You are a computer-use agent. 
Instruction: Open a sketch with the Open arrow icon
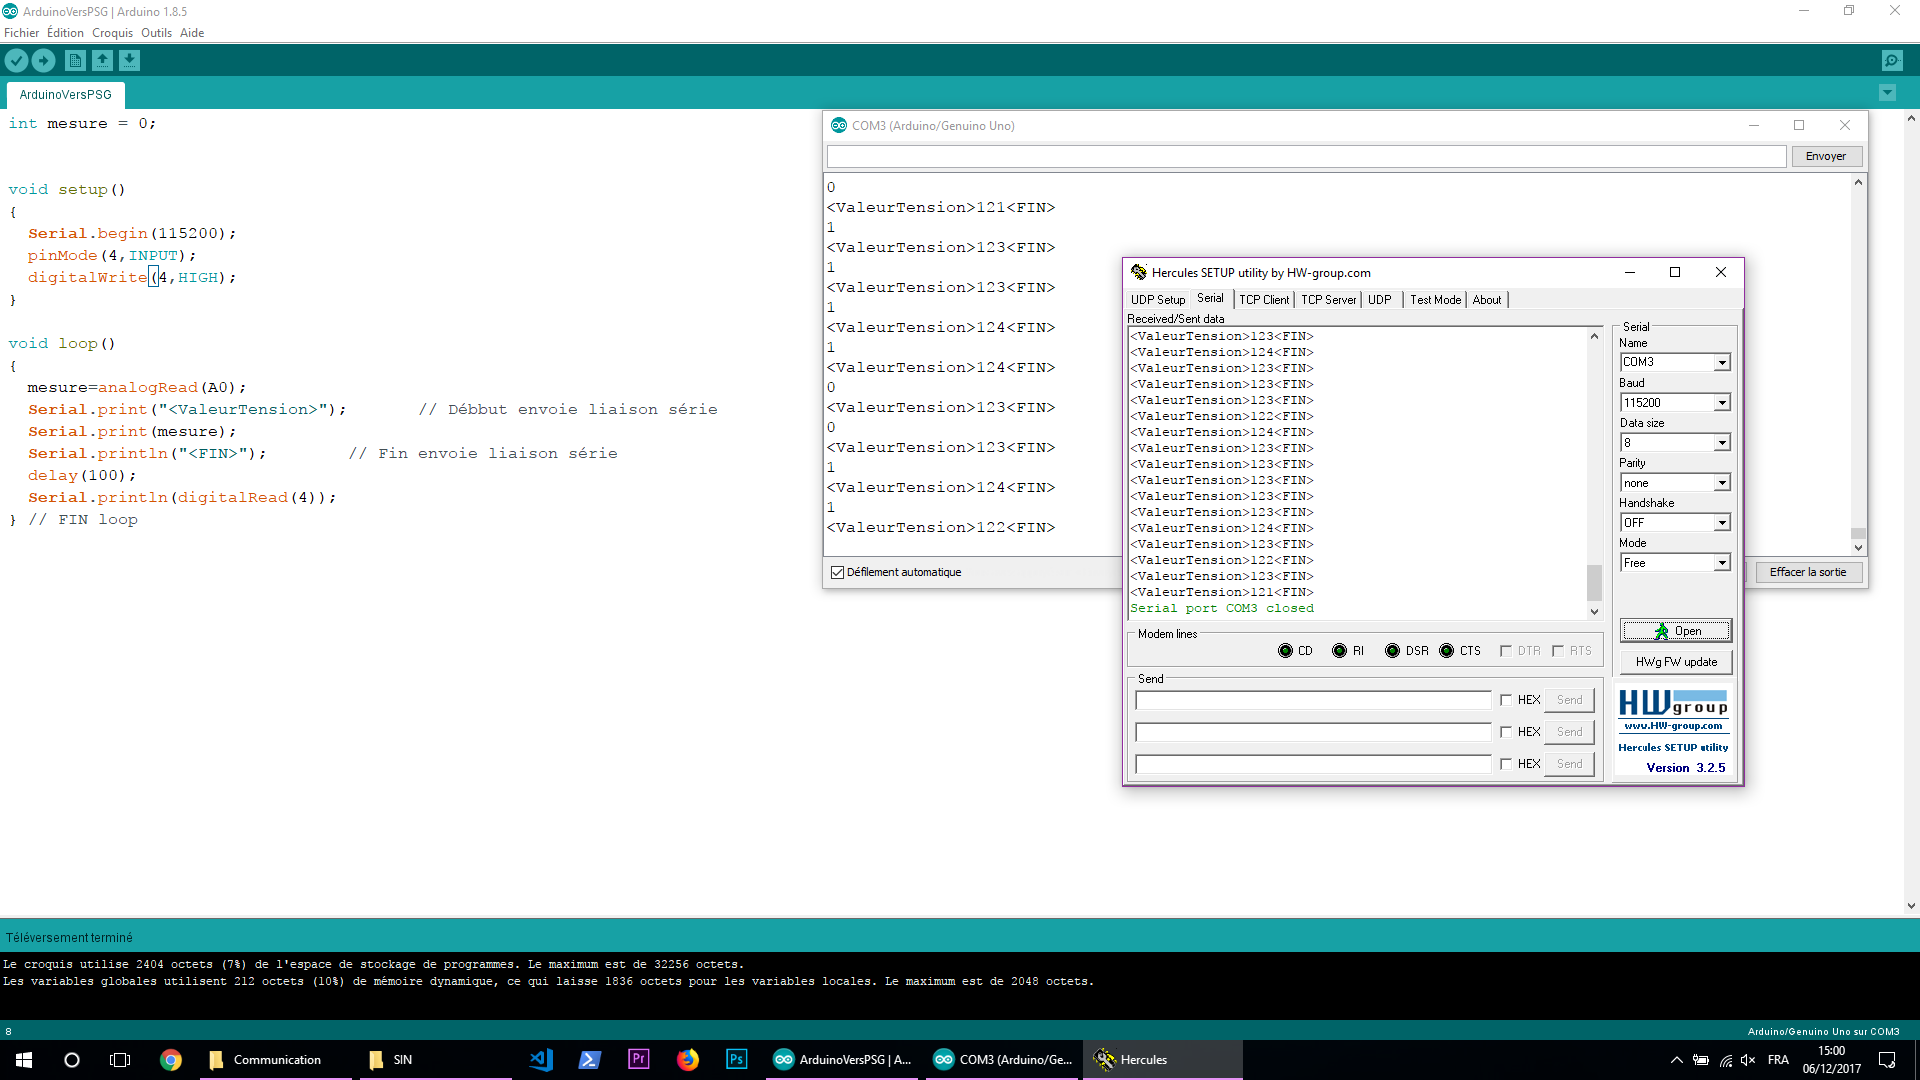coord(102,61)
